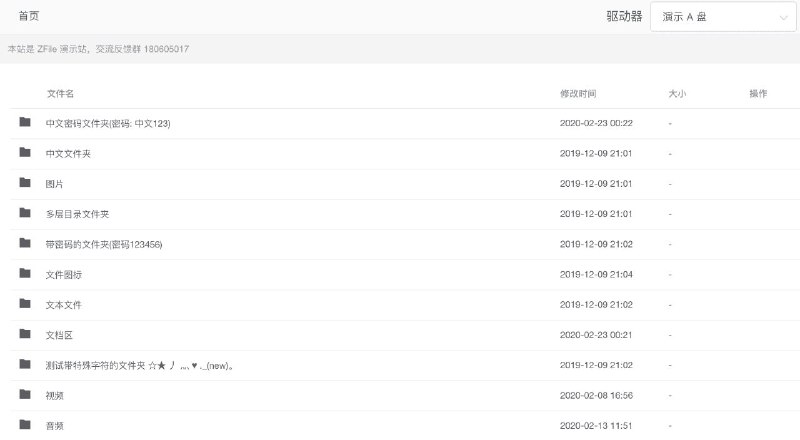Open the 图片 folder name
This screenshot has width=800, height=440.
[54, 184]
